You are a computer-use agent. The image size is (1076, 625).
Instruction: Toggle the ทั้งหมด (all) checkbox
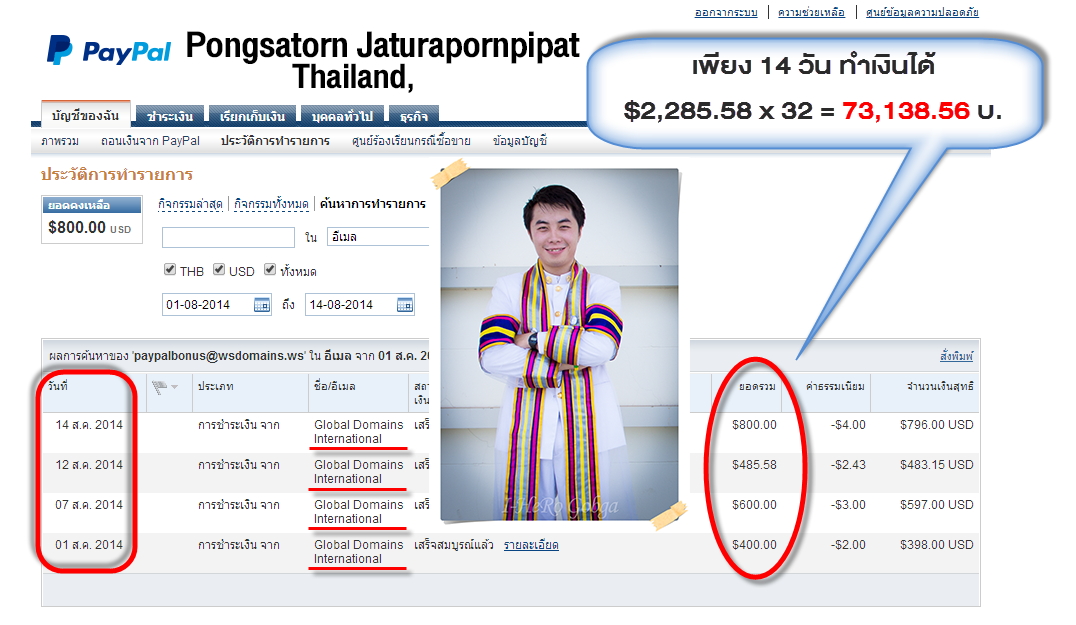tap(270, 270)
